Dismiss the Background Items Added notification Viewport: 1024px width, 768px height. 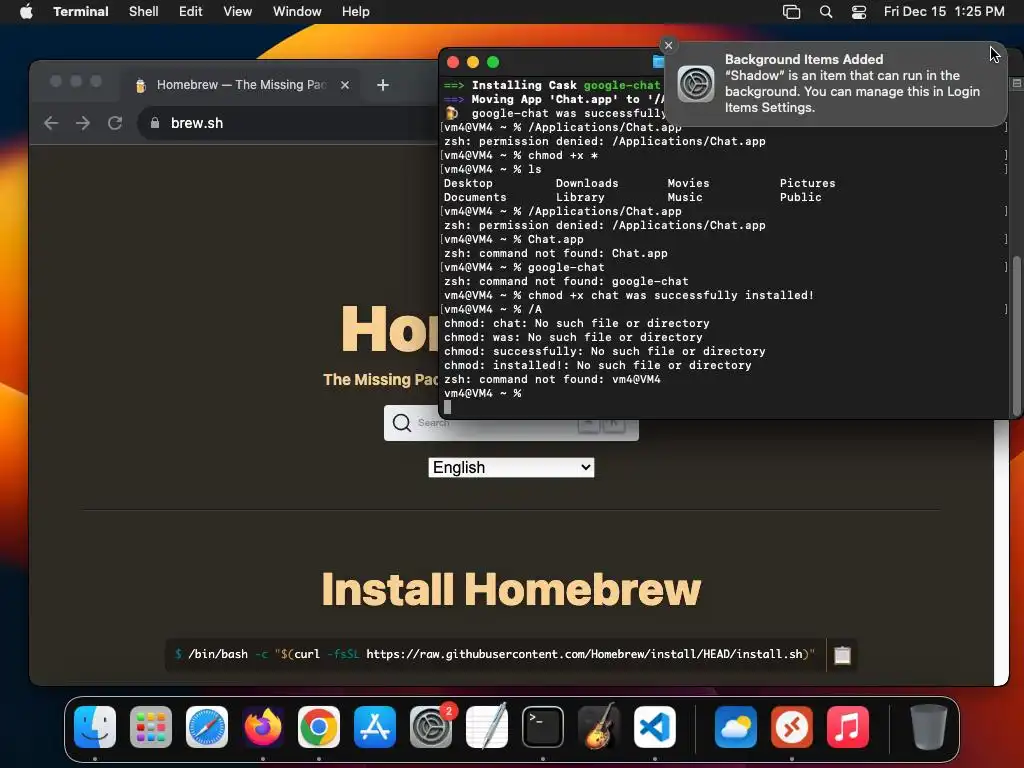(x=668, y=45)
